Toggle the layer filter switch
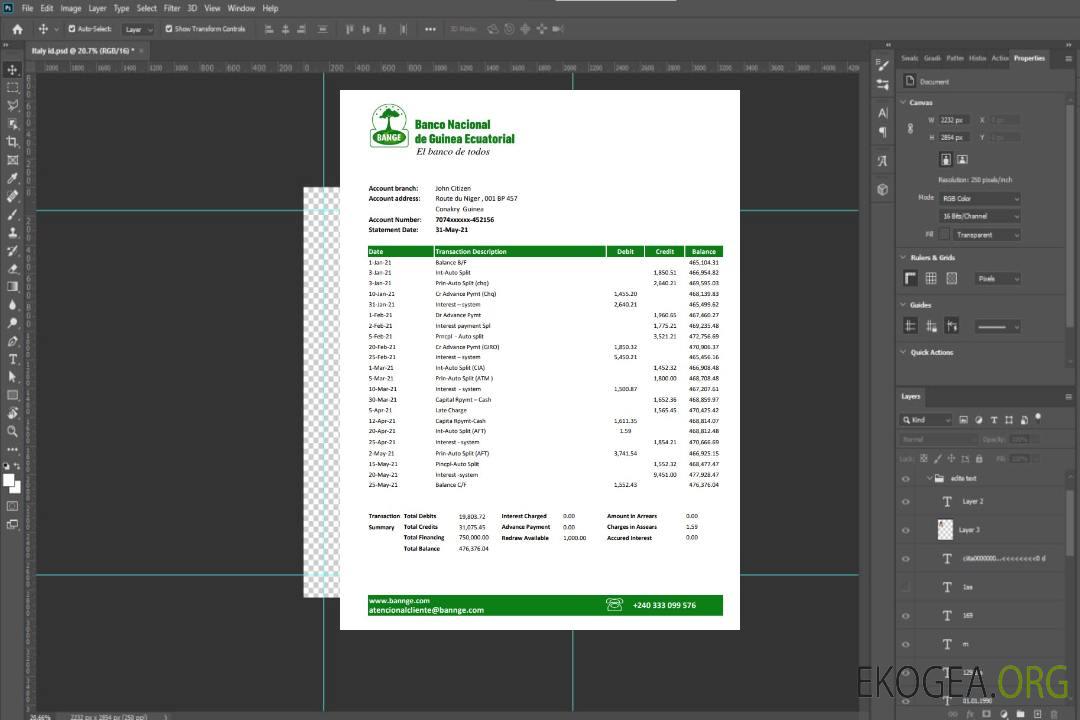The width and height of the screenshot is (1080, 720). (x=1038, y=418)
